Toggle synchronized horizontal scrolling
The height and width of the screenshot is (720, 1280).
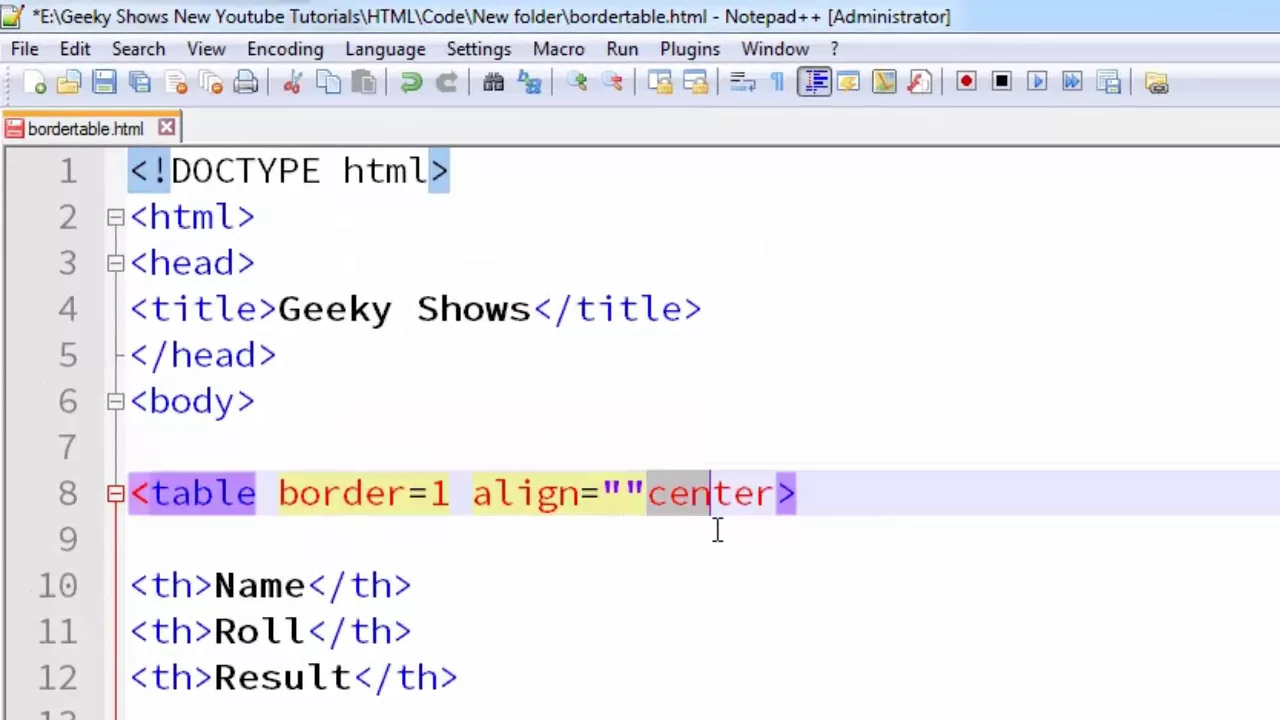pos(695,83)
